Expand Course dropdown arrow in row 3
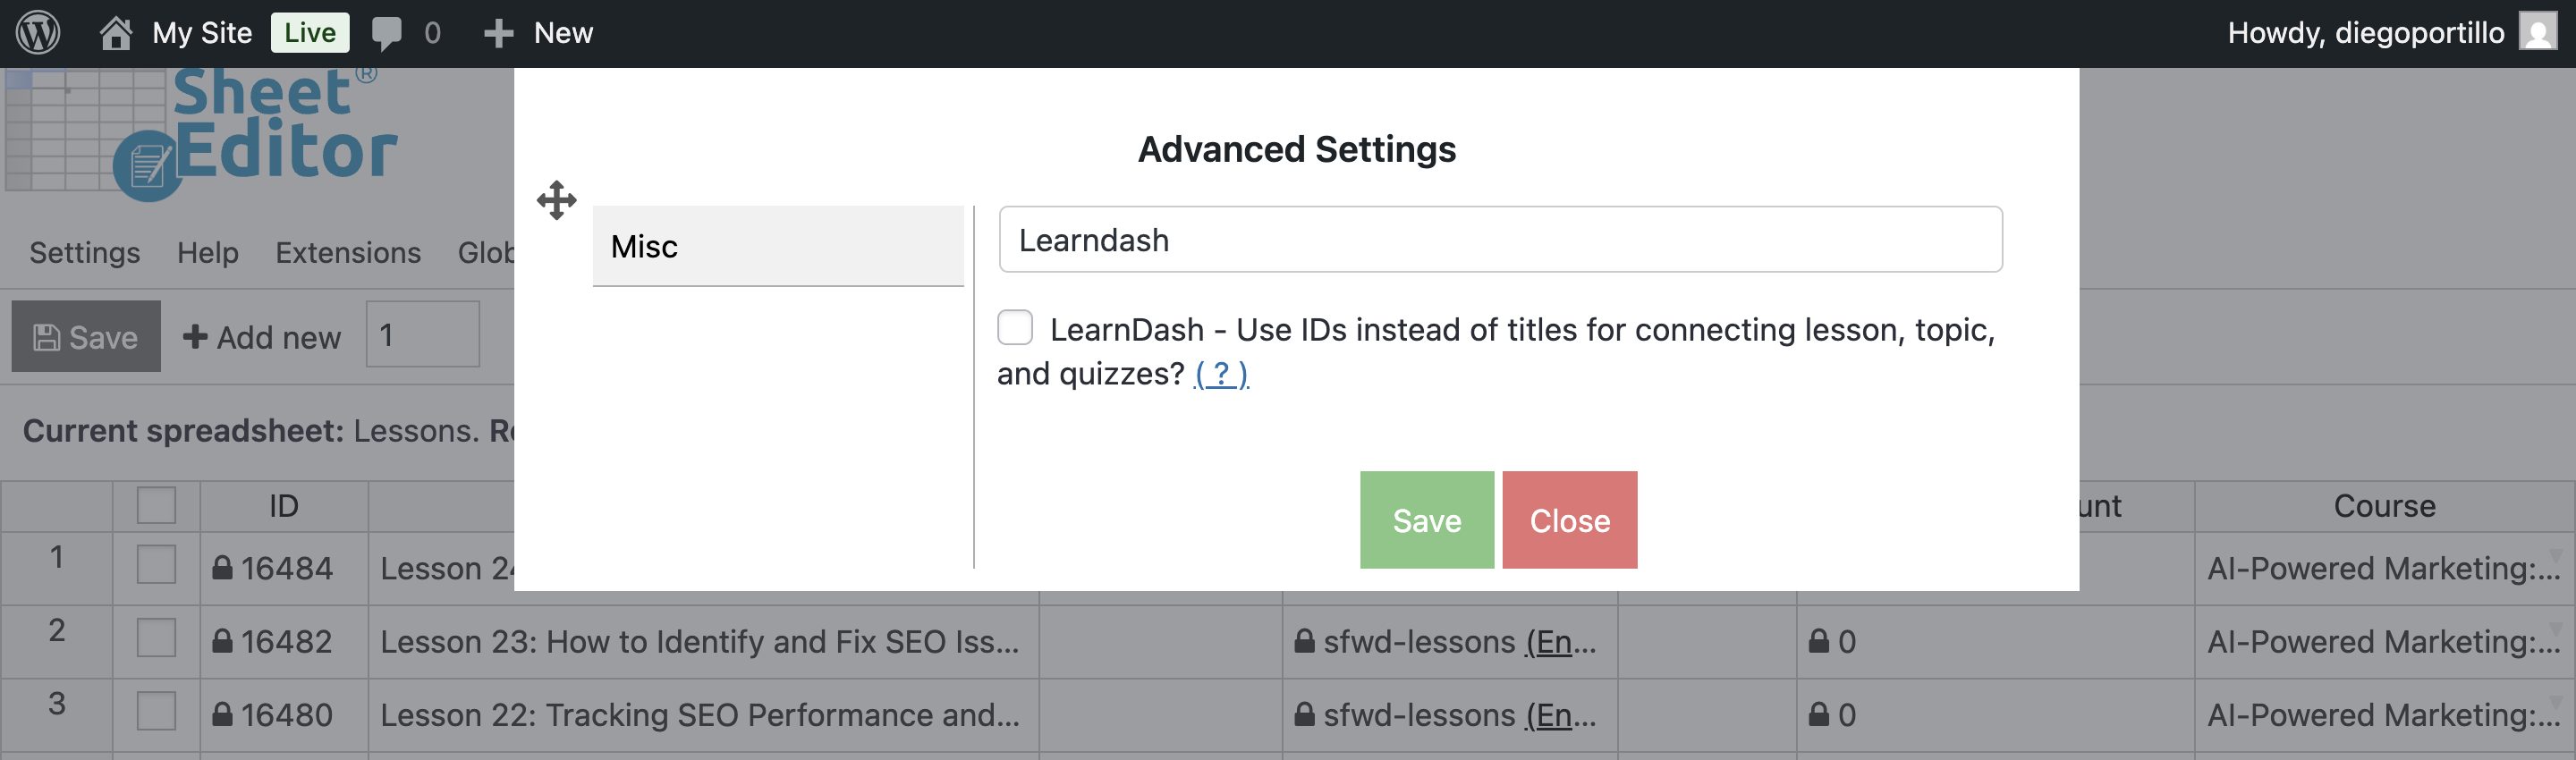2576x760 pixels. click(x=2555, y=702)
